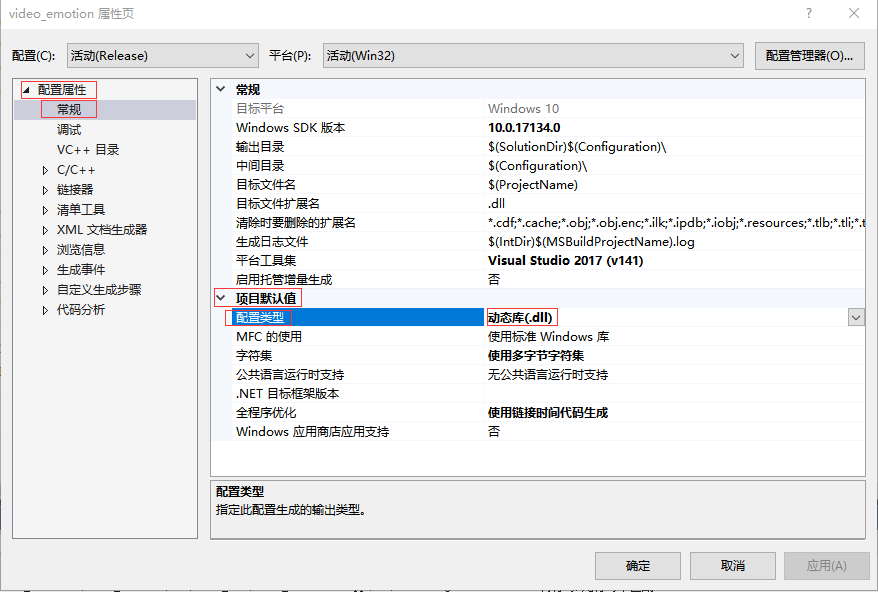Collapse the 配置属性 tree node

26,90
